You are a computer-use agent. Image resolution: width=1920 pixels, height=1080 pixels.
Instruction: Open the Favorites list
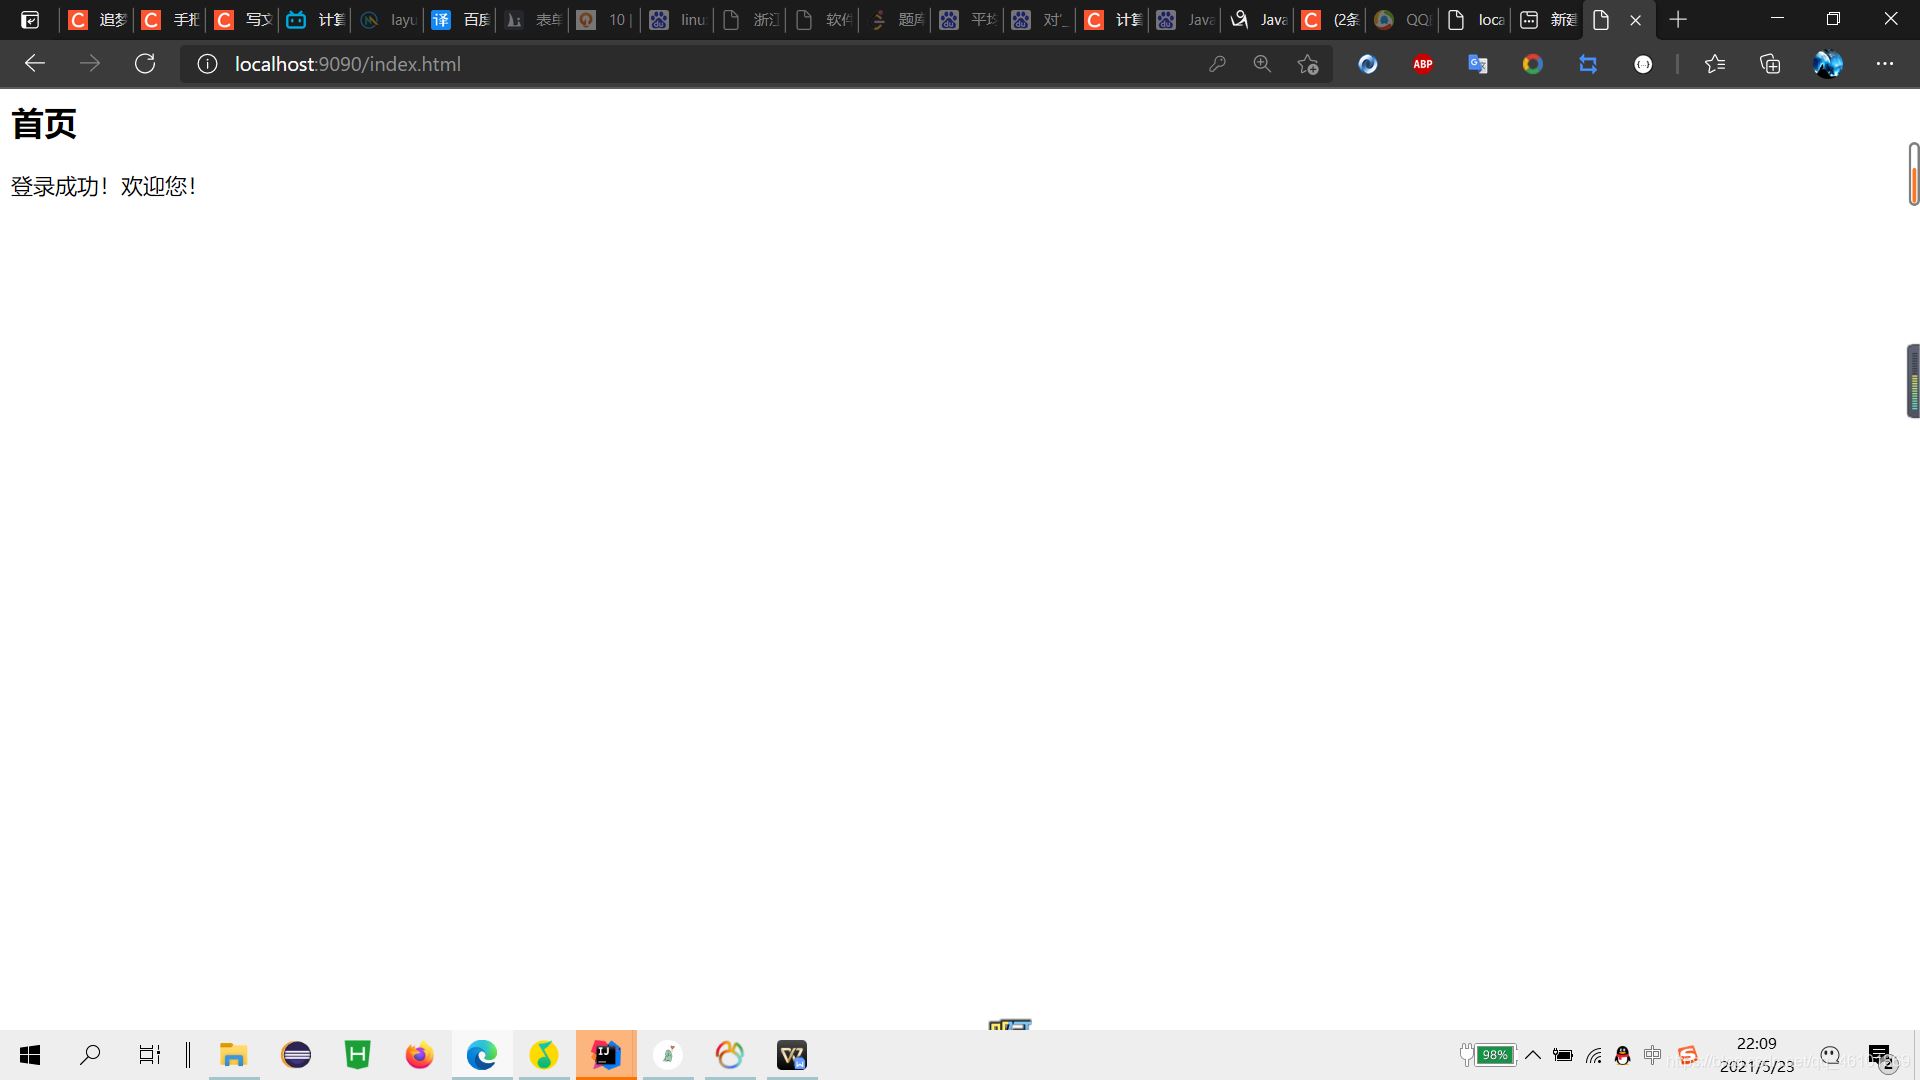click(1715, 63)
